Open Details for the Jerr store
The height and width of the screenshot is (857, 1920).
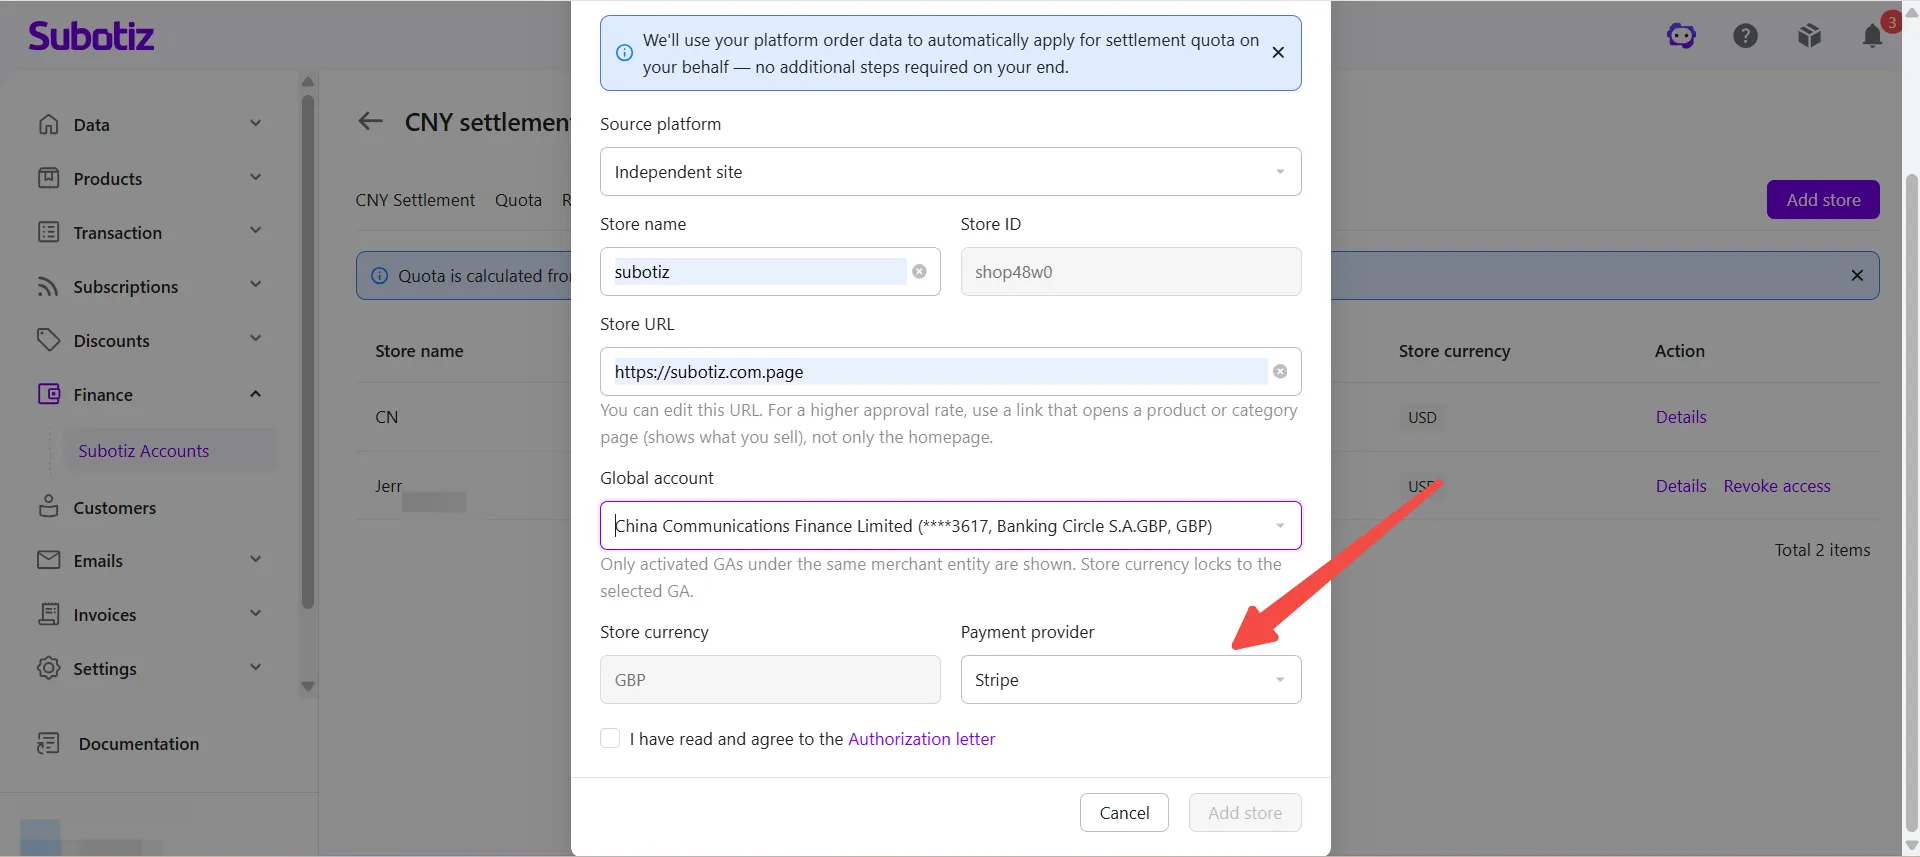[1681, 486]
